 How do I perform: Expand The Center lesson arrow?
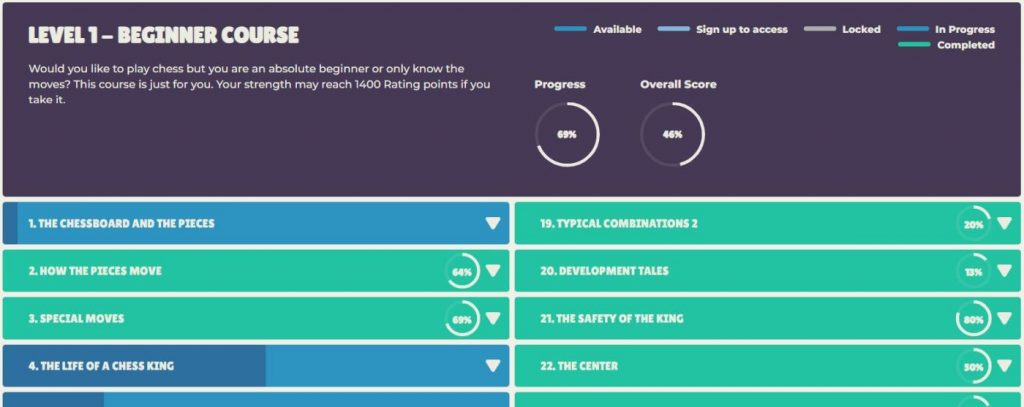pyautogui.click(x=1004, y=366)
